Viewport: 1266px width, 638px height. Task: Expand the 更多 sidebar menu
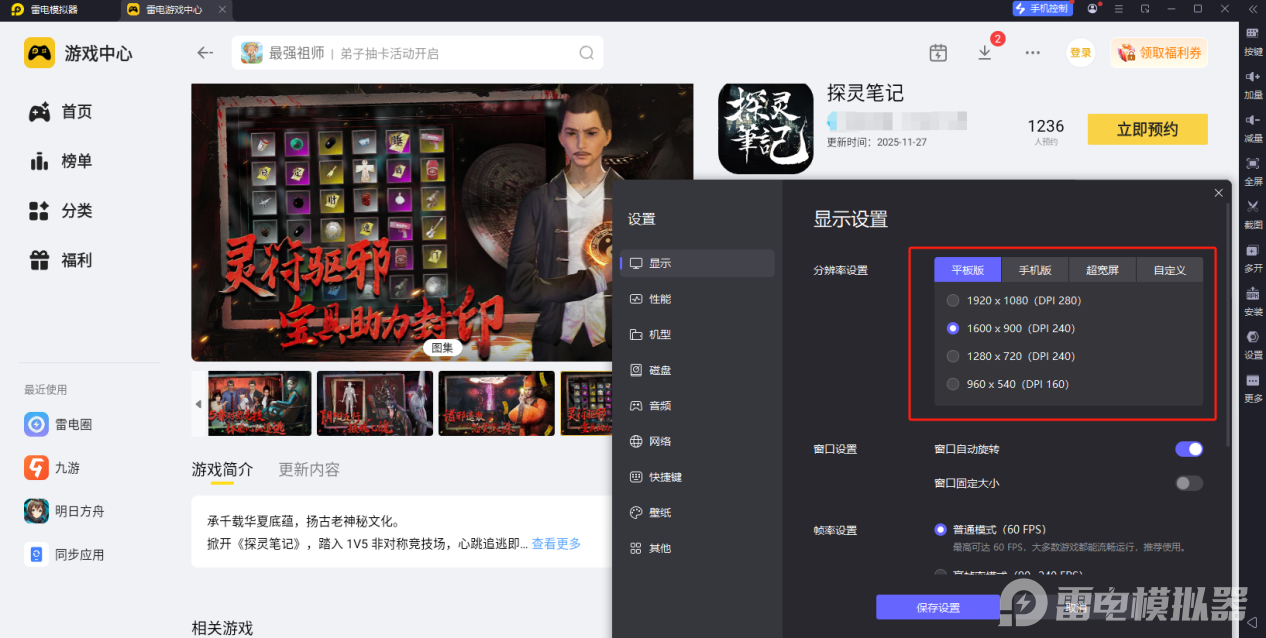tap(1253, 387)
